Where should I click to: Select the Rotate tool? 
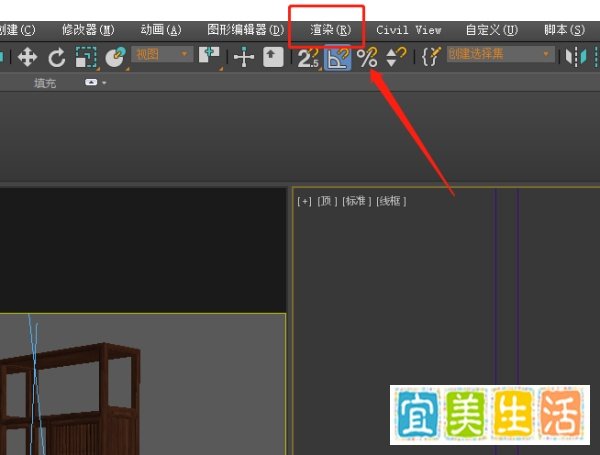click(x=57, y=57)
